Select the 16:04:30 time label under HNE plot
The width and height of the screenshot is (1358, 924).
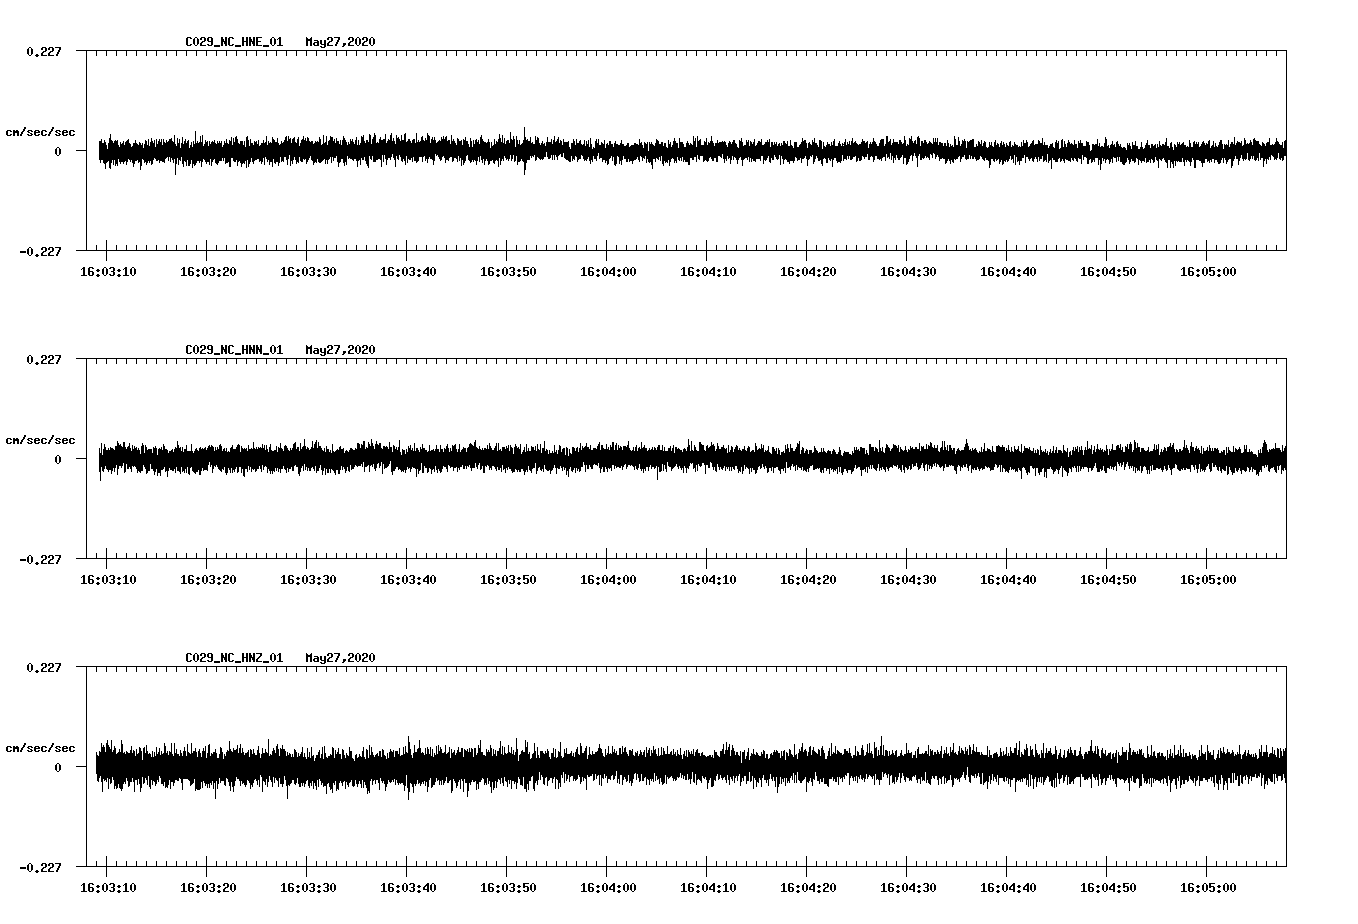908,271
